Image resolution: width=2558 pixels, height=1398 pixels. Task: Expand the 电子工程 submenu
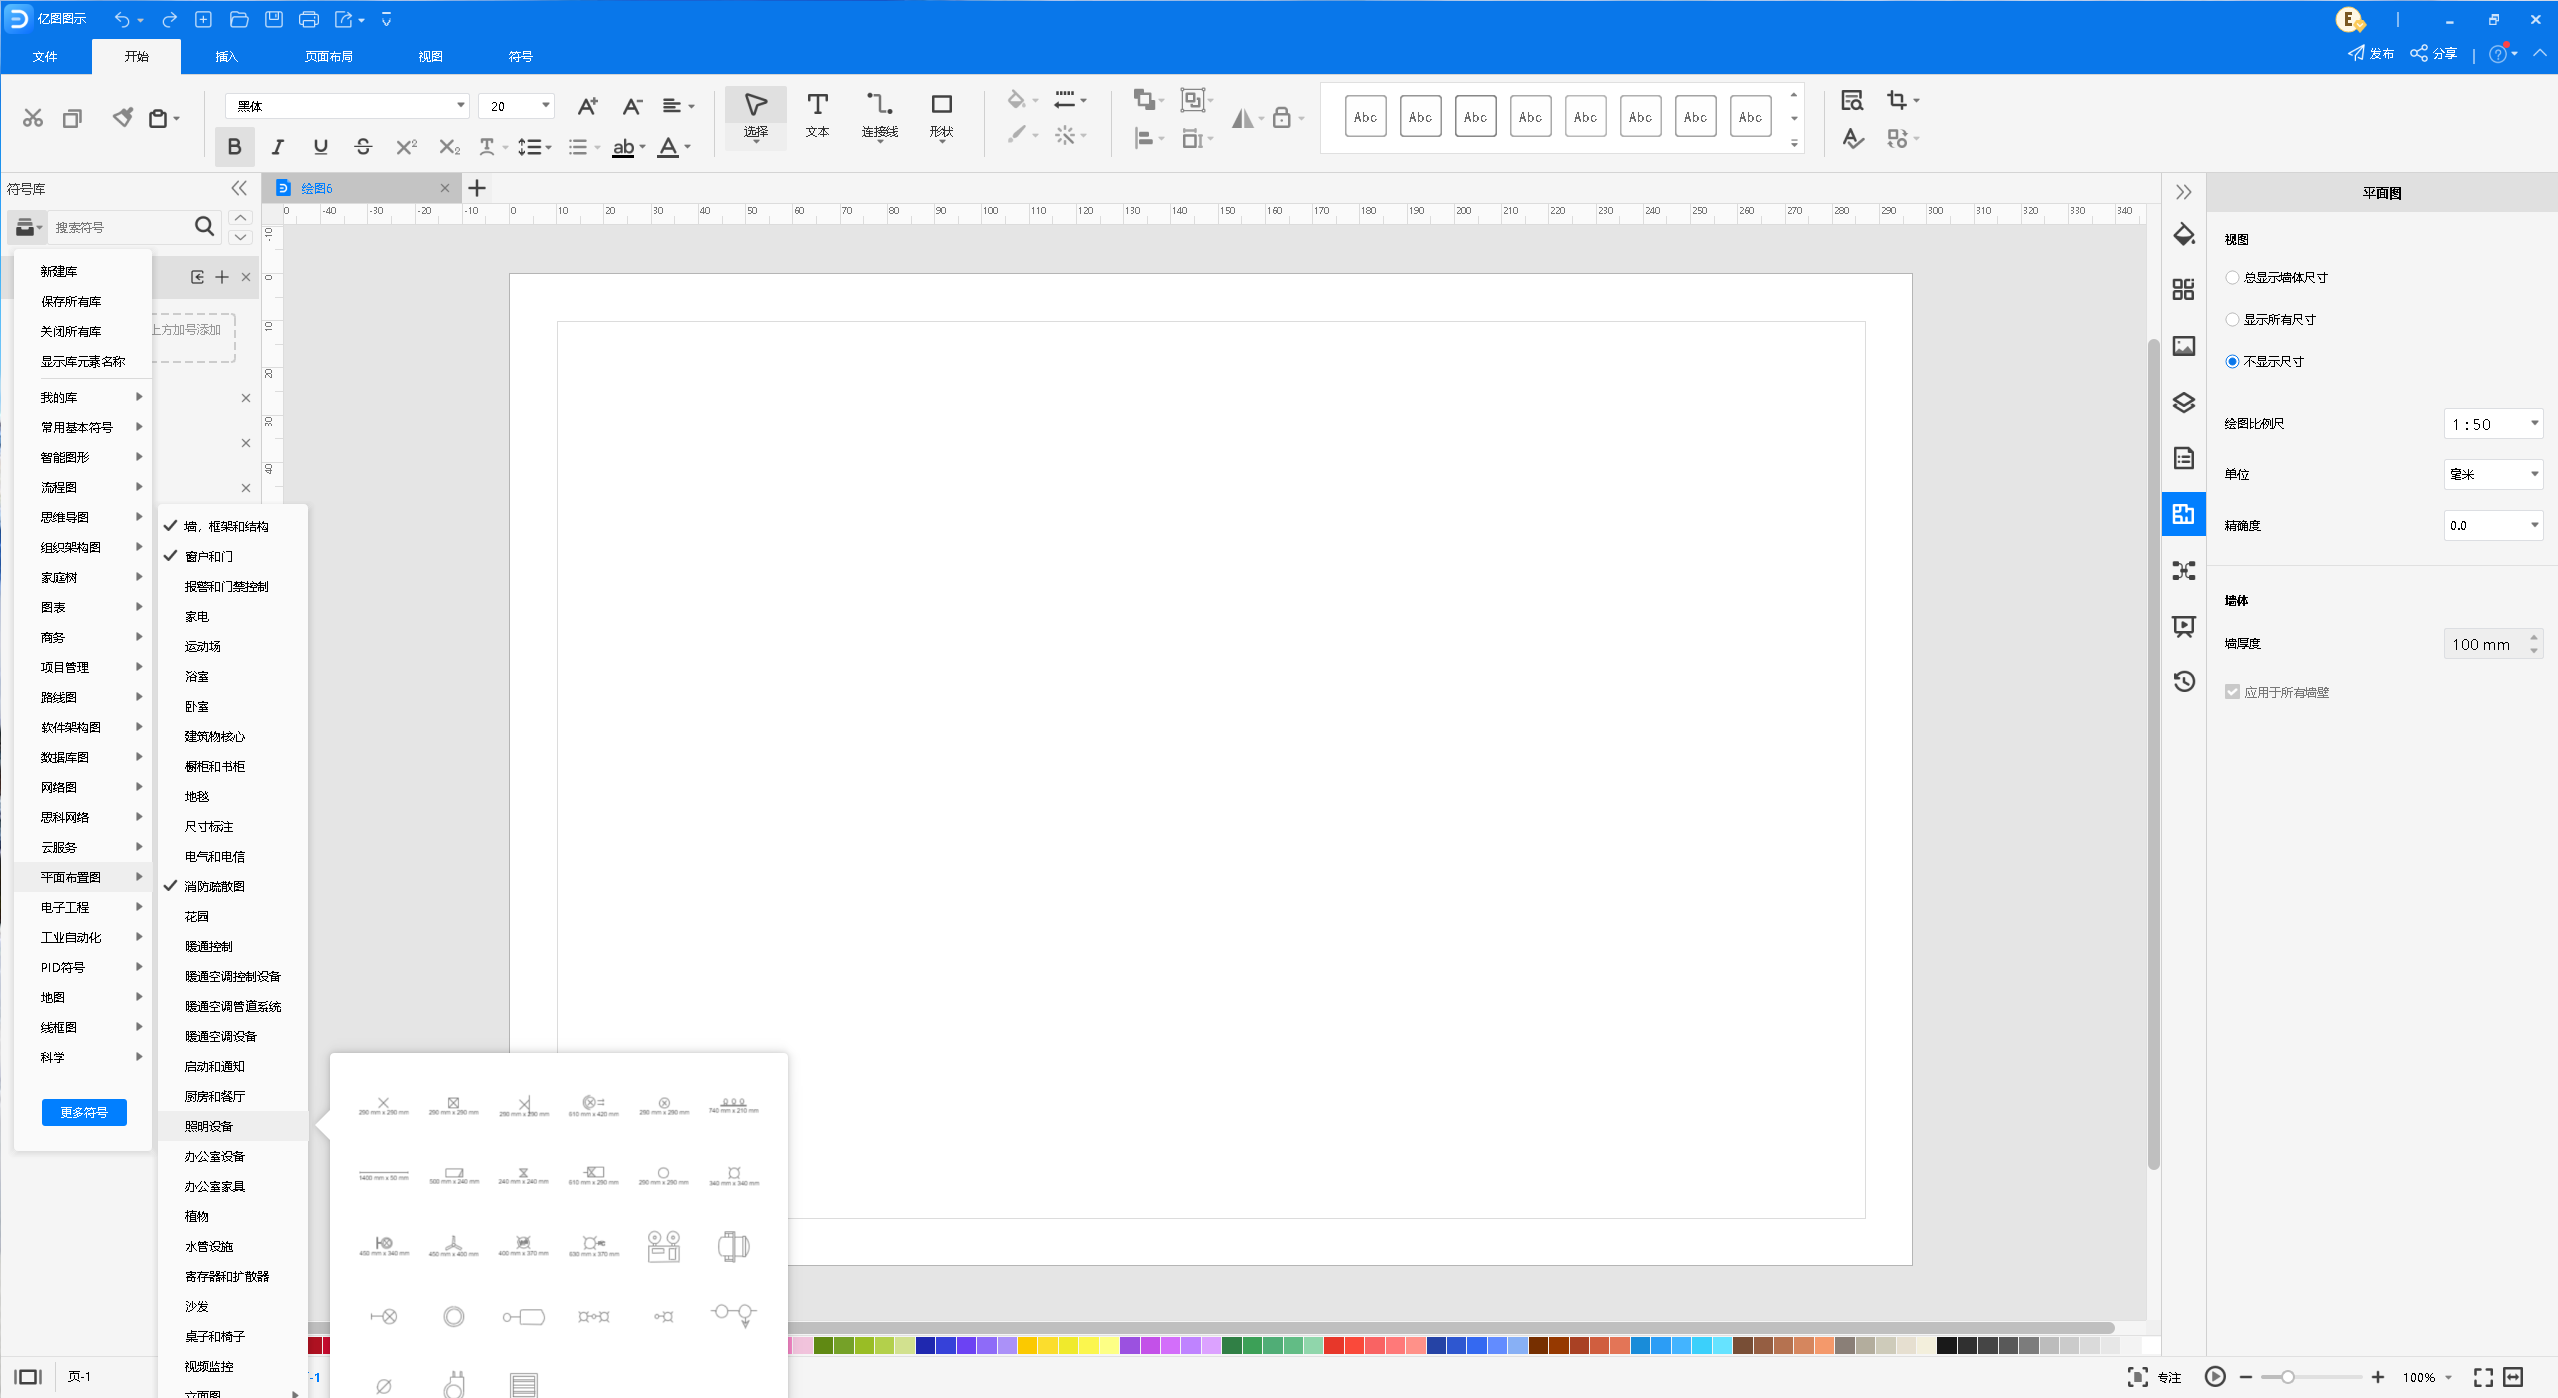[x=83, y=907]
